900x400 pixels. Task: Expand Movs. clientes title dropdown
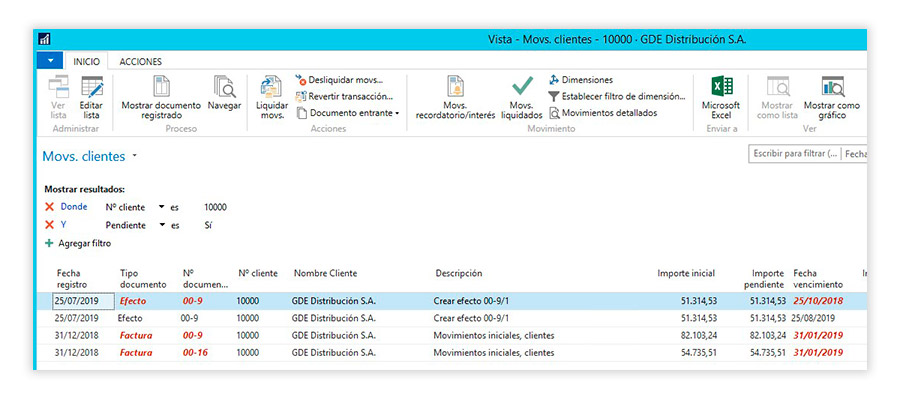click(135, 157)
